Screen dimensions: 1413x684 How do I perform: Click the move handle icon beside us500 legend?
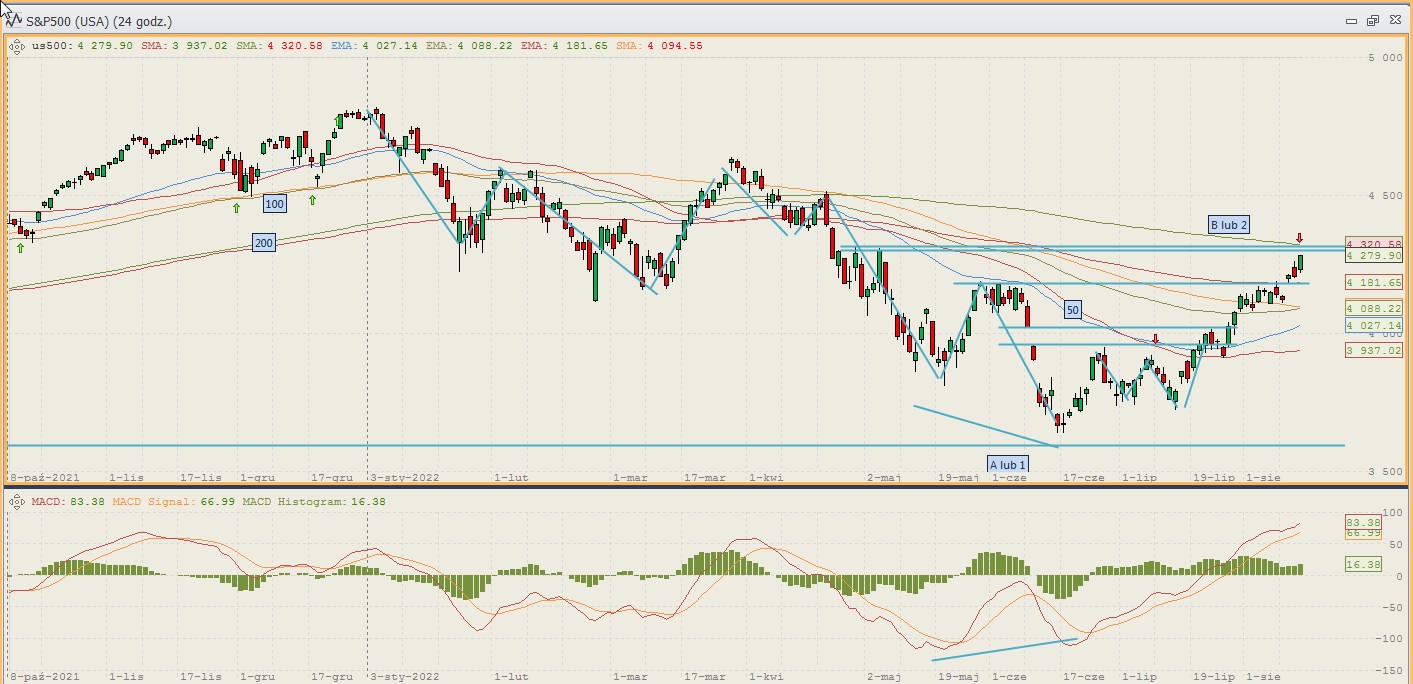pos(17,45)
